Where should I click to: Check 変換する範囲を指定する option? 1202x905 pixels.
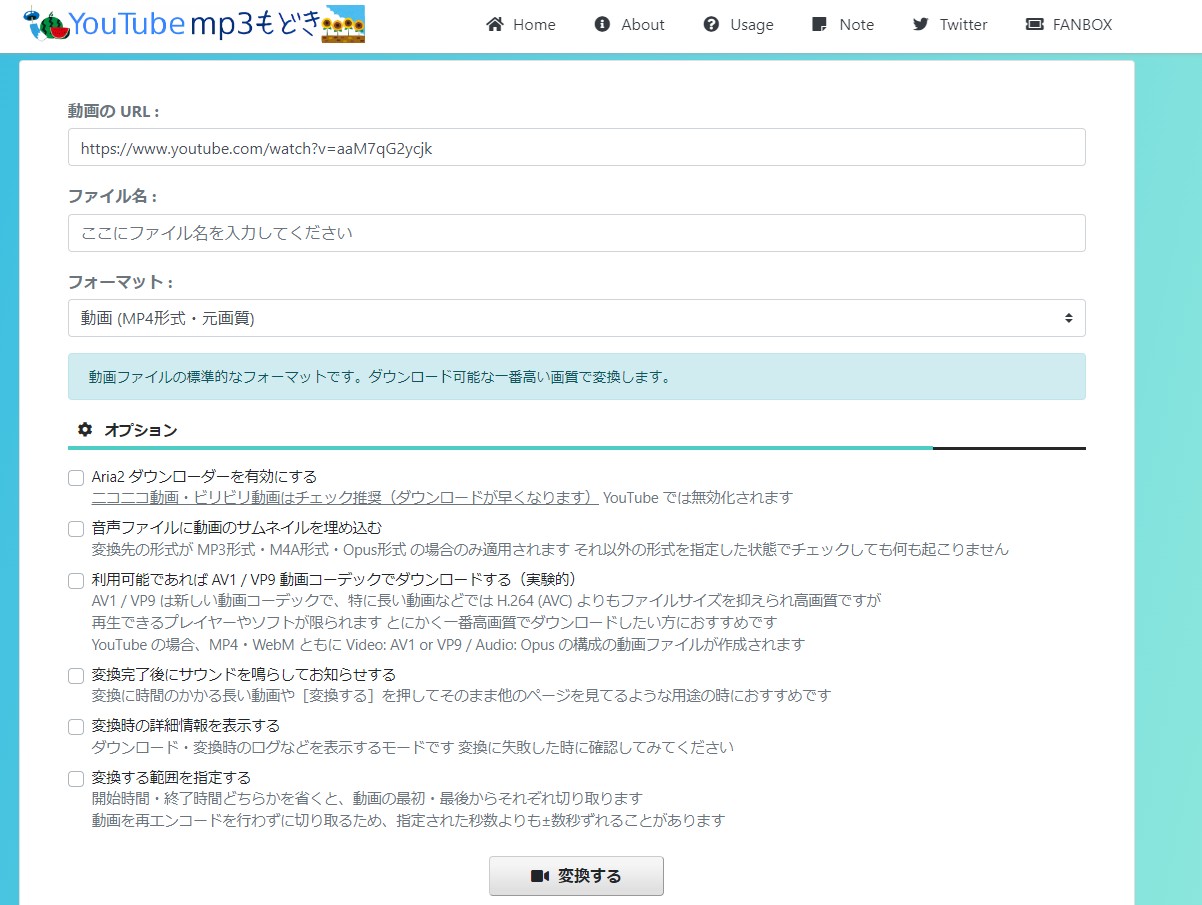coord(76,778)
